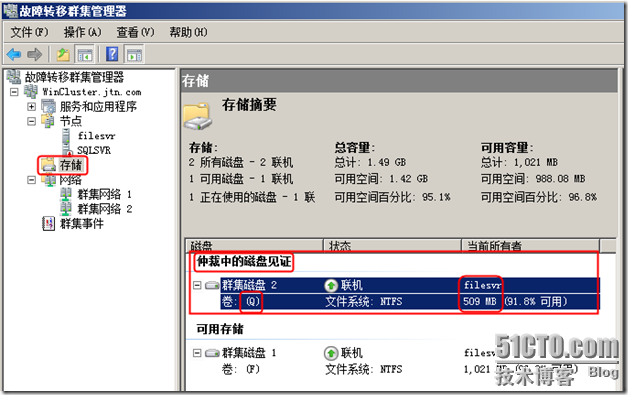
Task: Click the 群集磁盘 2 disk drive icon
Action: (212, 285)
